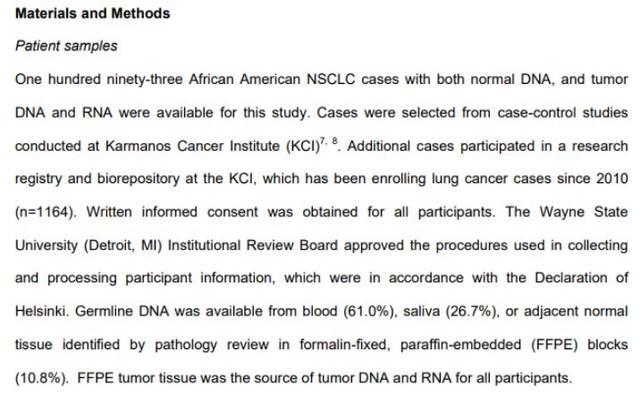Viewport: 640px width, 394px height.
Task: Open citation reference 8 superscript
Action: pos(335,142)
